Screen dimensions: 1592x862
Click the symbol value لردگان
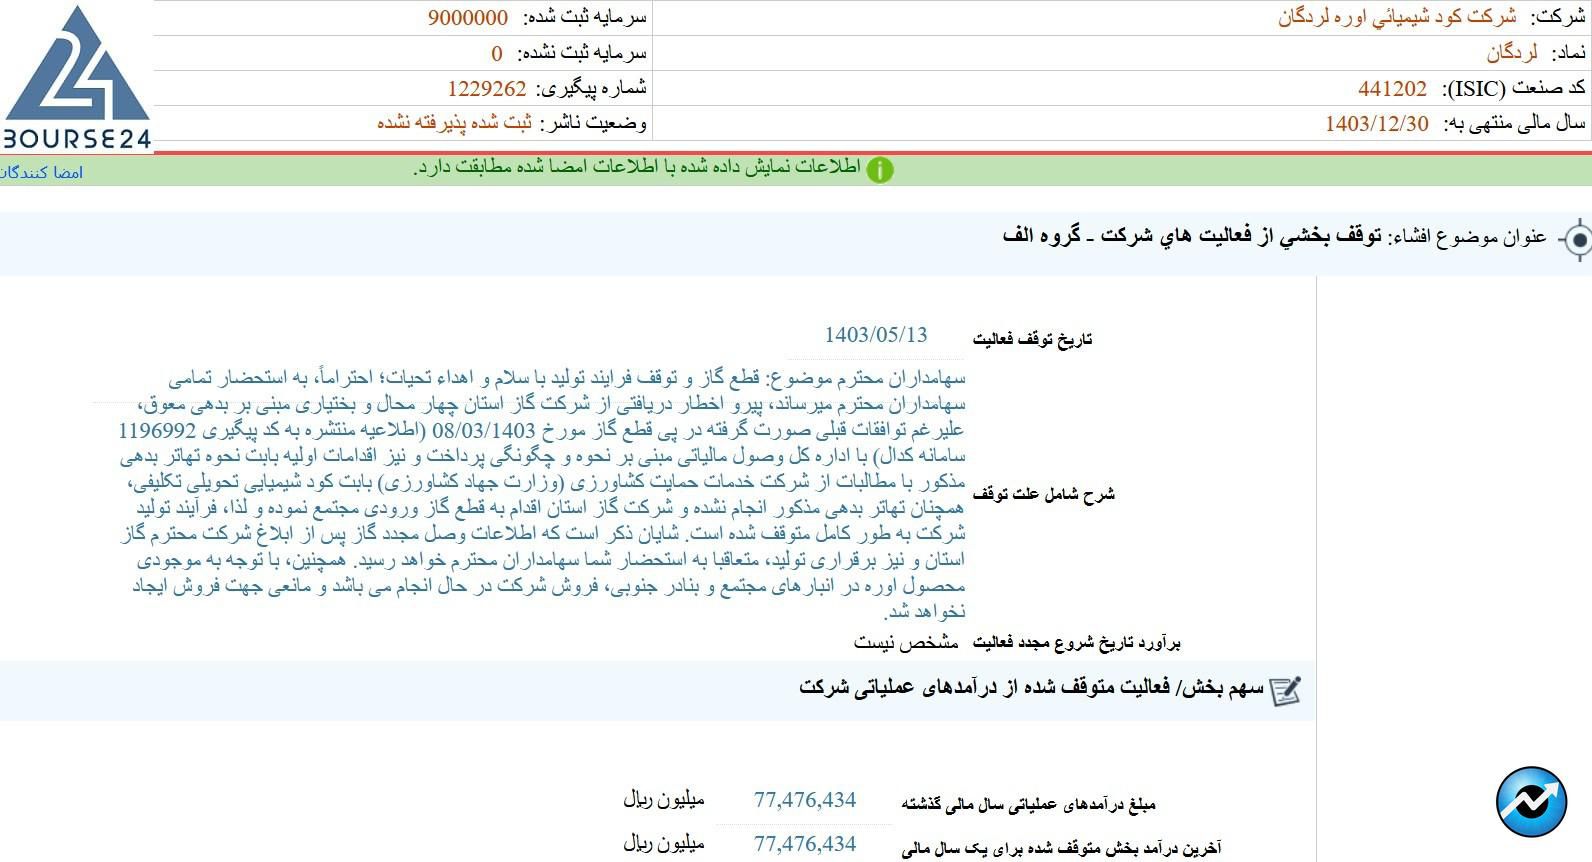(x=1511, y=53)
